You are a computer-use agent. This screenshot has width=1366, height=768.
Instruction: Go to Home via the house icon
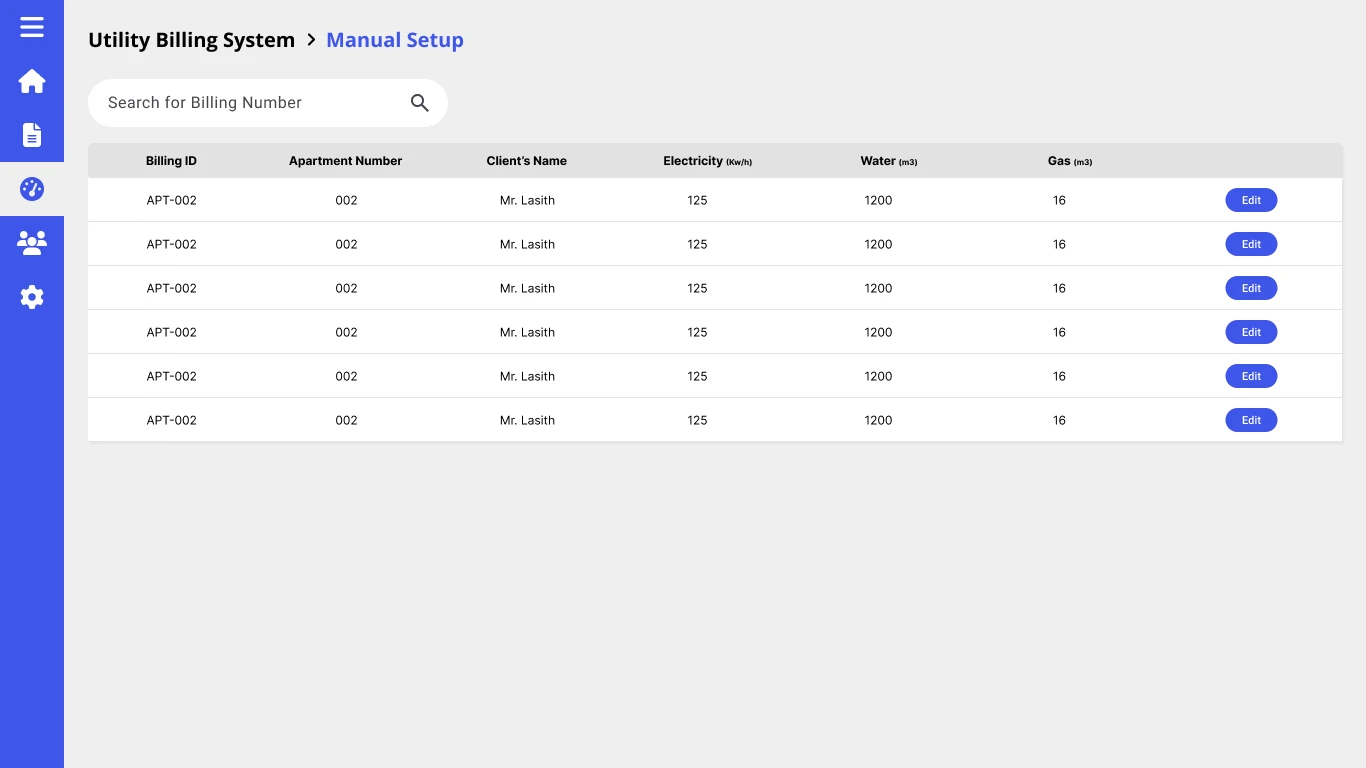(32, 81)
